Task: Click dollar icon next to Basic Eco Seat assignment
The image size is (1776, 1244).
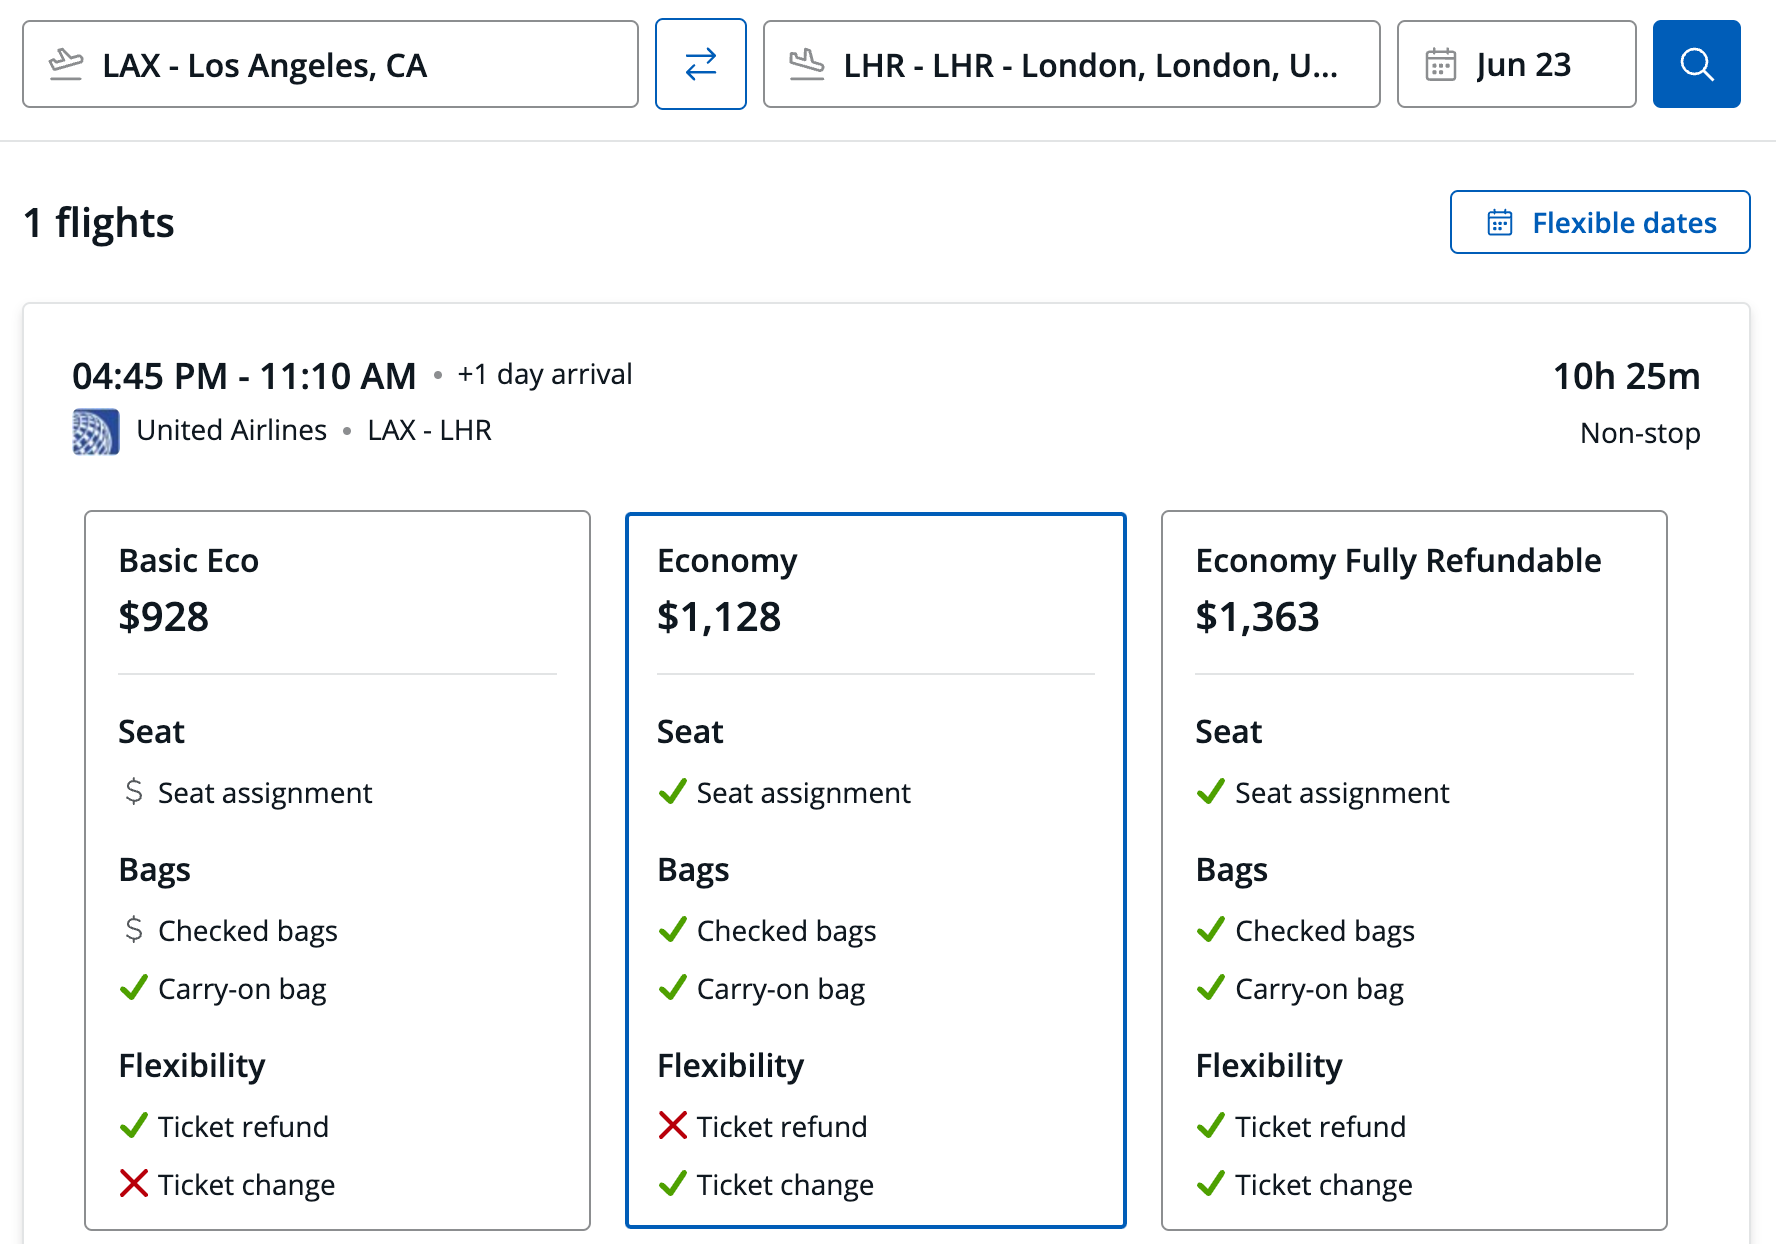Action: 134,792
